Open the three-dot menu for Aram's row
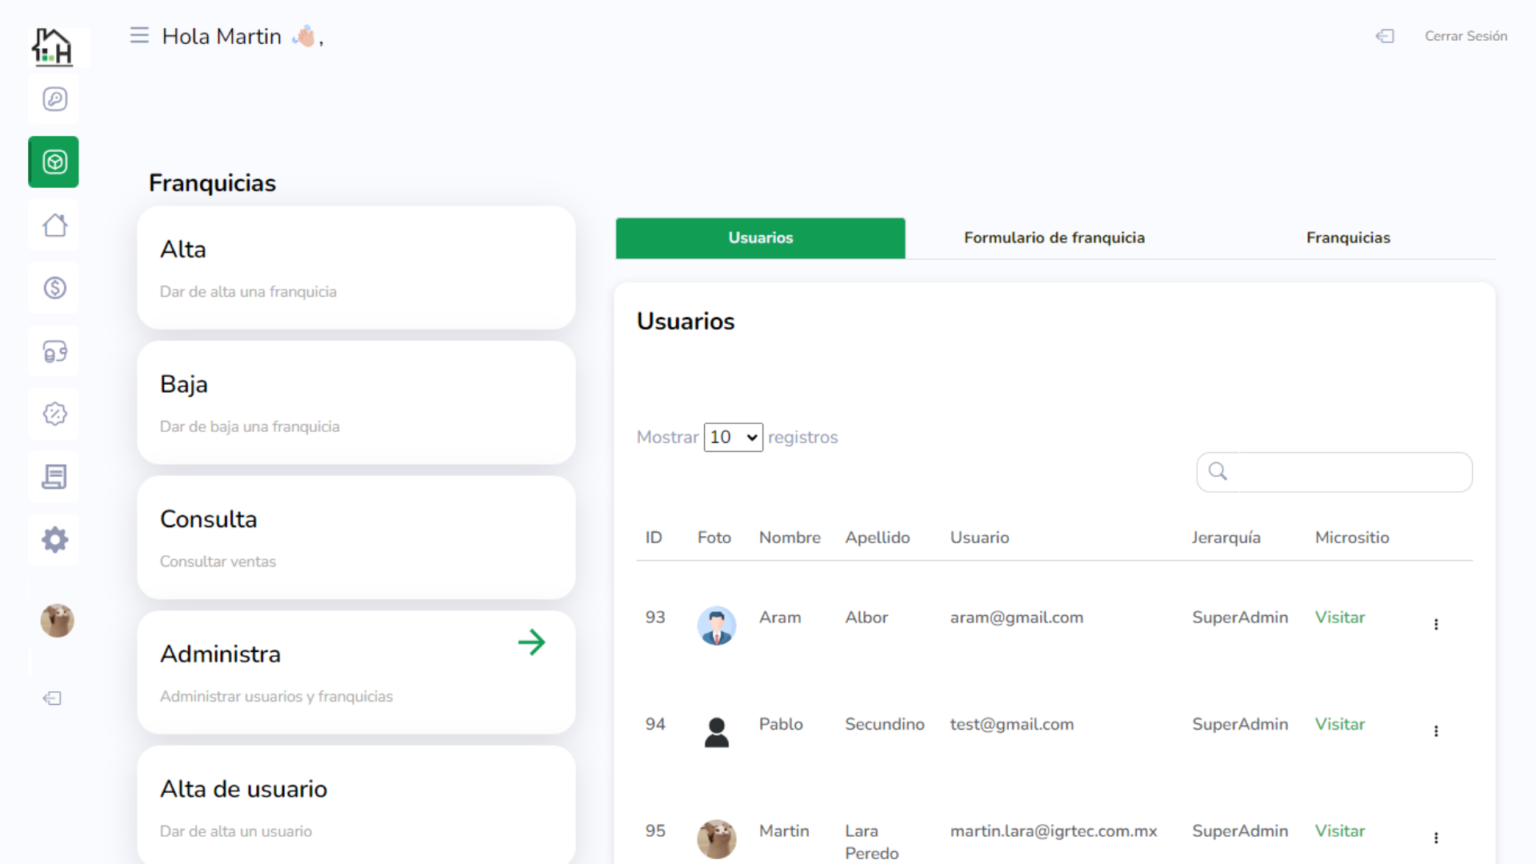 (1436, 624)
